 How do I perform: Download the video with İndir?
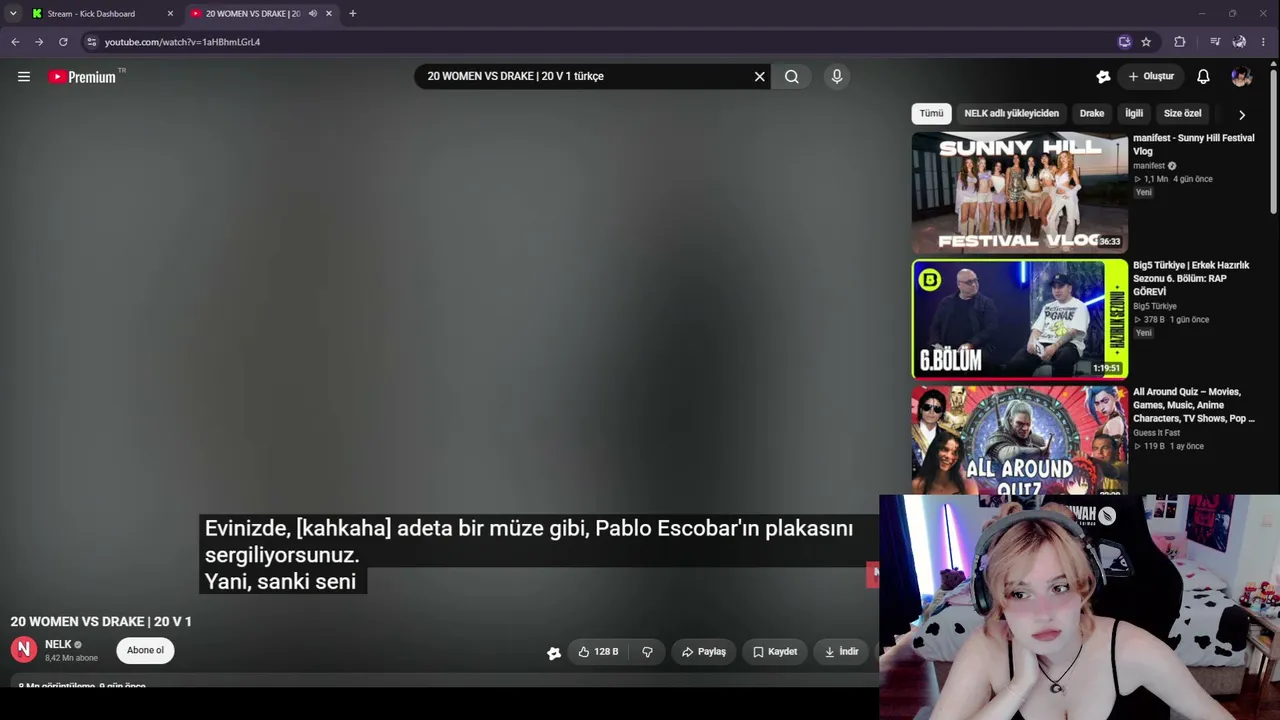tap(841, 652)
